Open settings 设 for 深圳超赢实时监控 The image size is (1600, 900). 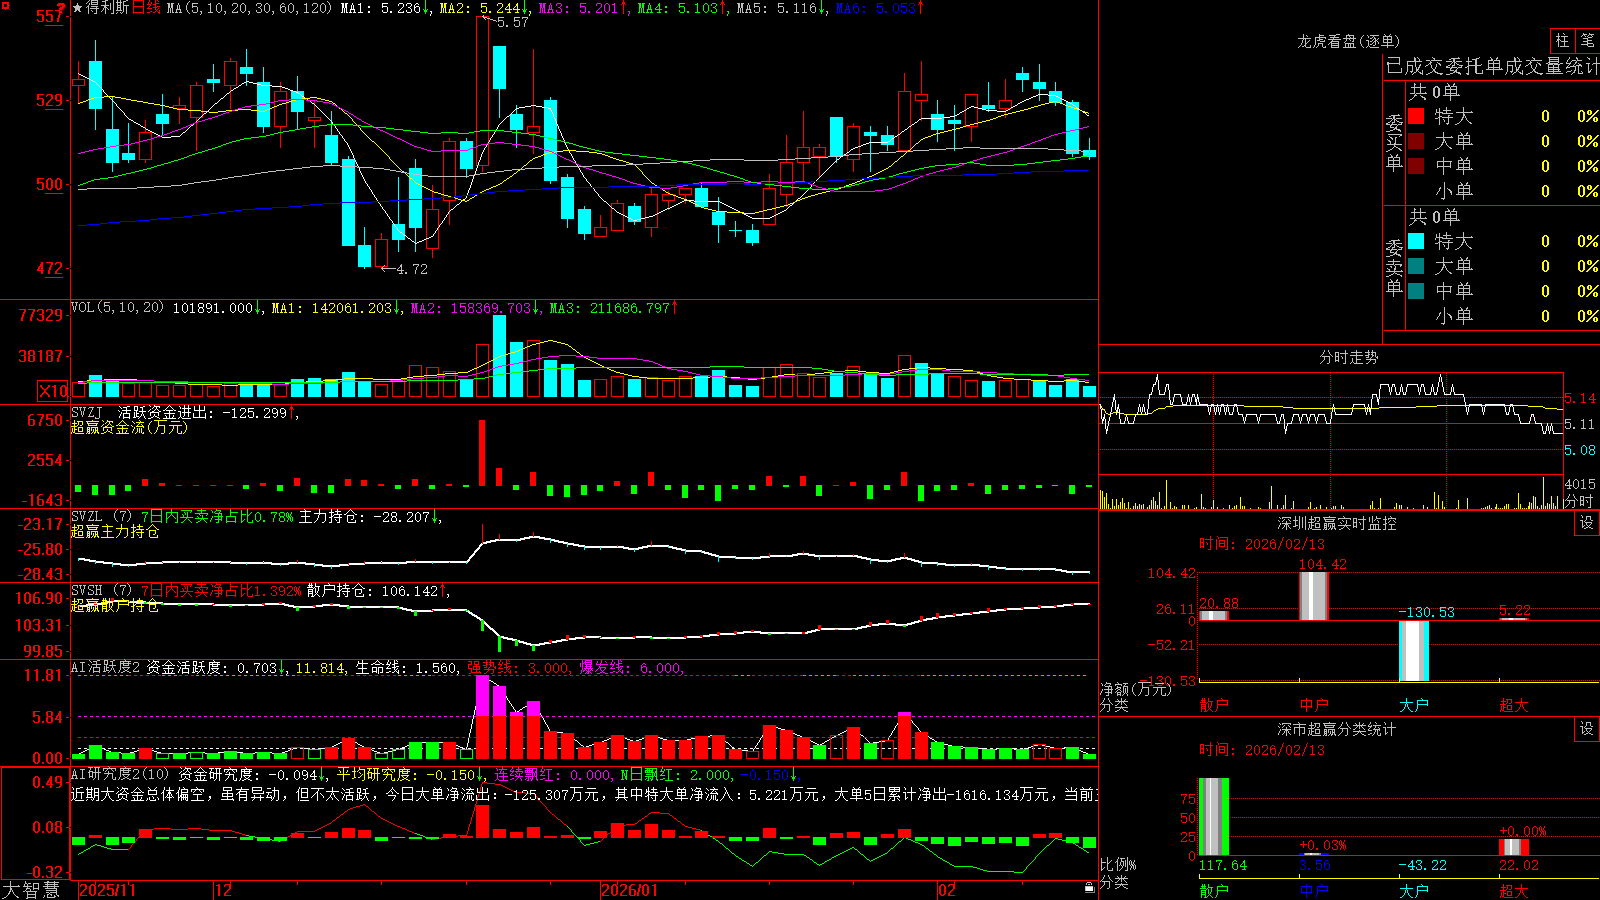[1587, 523]
